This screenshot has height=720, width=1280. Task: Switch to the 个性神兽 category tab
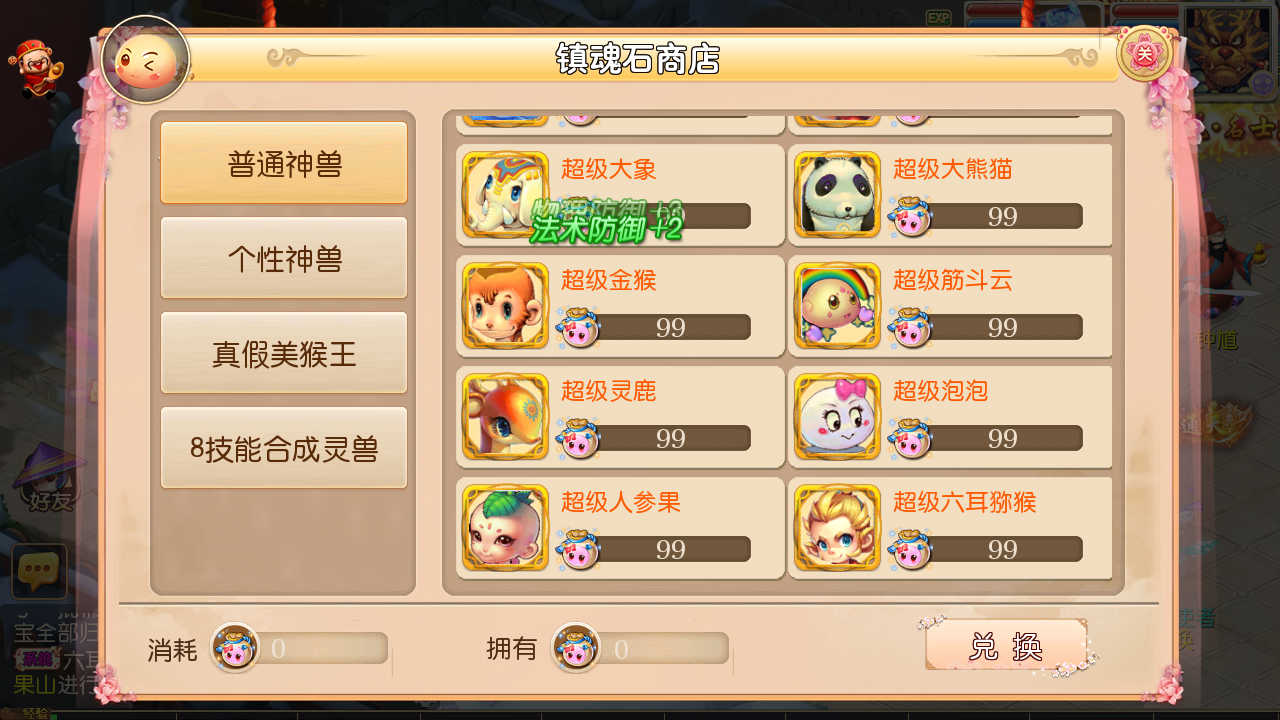tap(284, 258)
